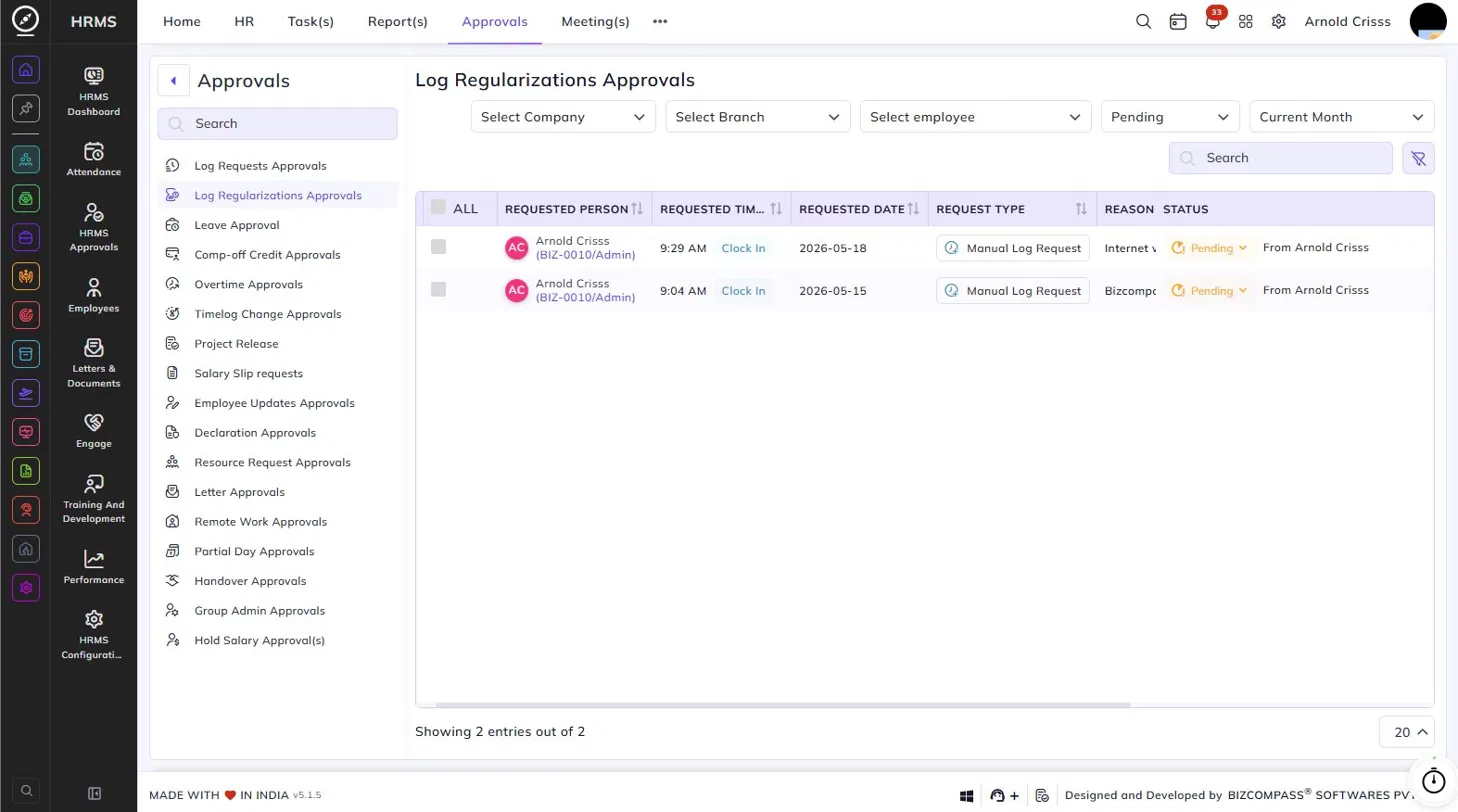Open the Pending status filter dropdown
The width and height of the screenshot is (1458, 812).
point(1170,117)
